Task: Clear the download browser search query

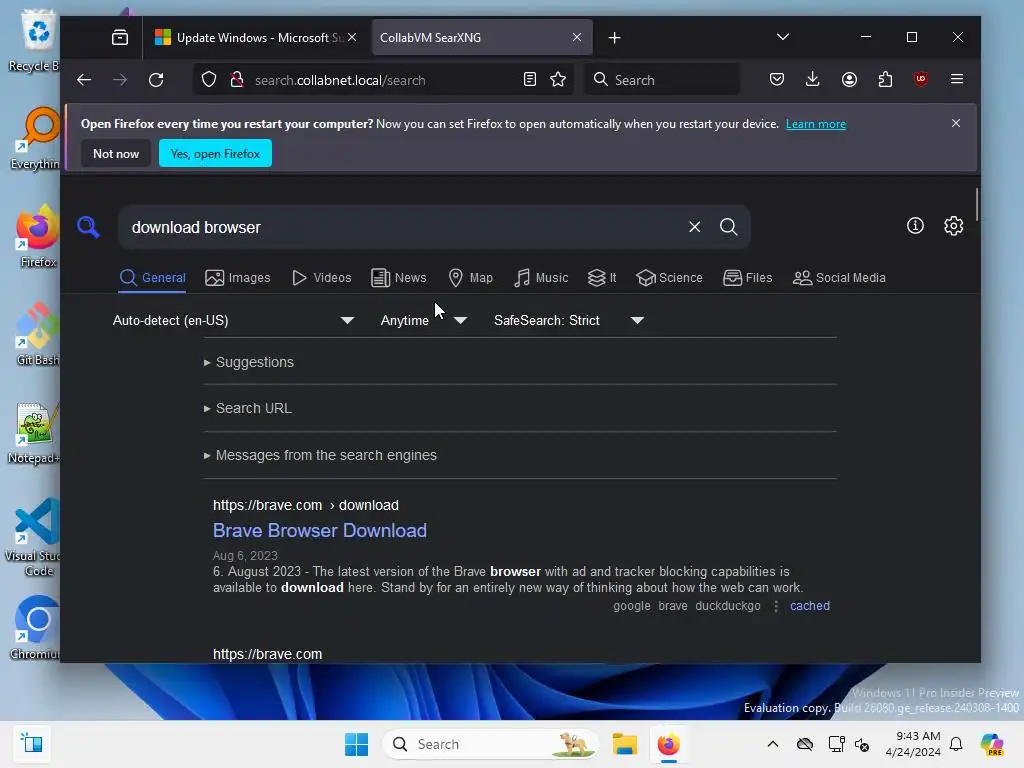Action: click(694, 227)
